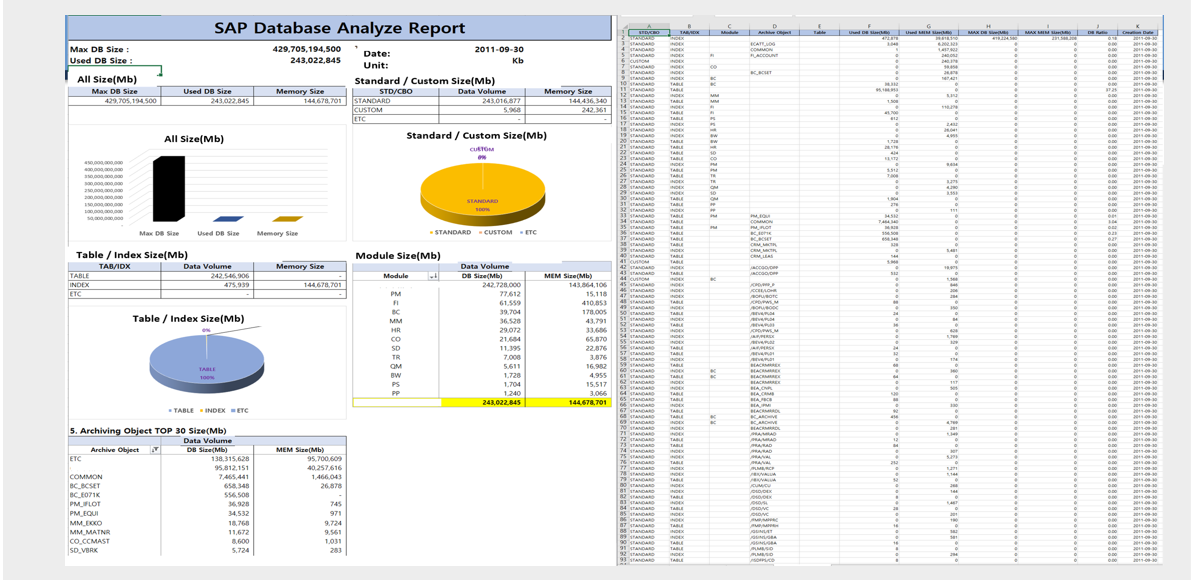The height and width of the screenshot is (580, 1191).
Task: Select the All Size(Mb) chart title
Action: [194, 140]
